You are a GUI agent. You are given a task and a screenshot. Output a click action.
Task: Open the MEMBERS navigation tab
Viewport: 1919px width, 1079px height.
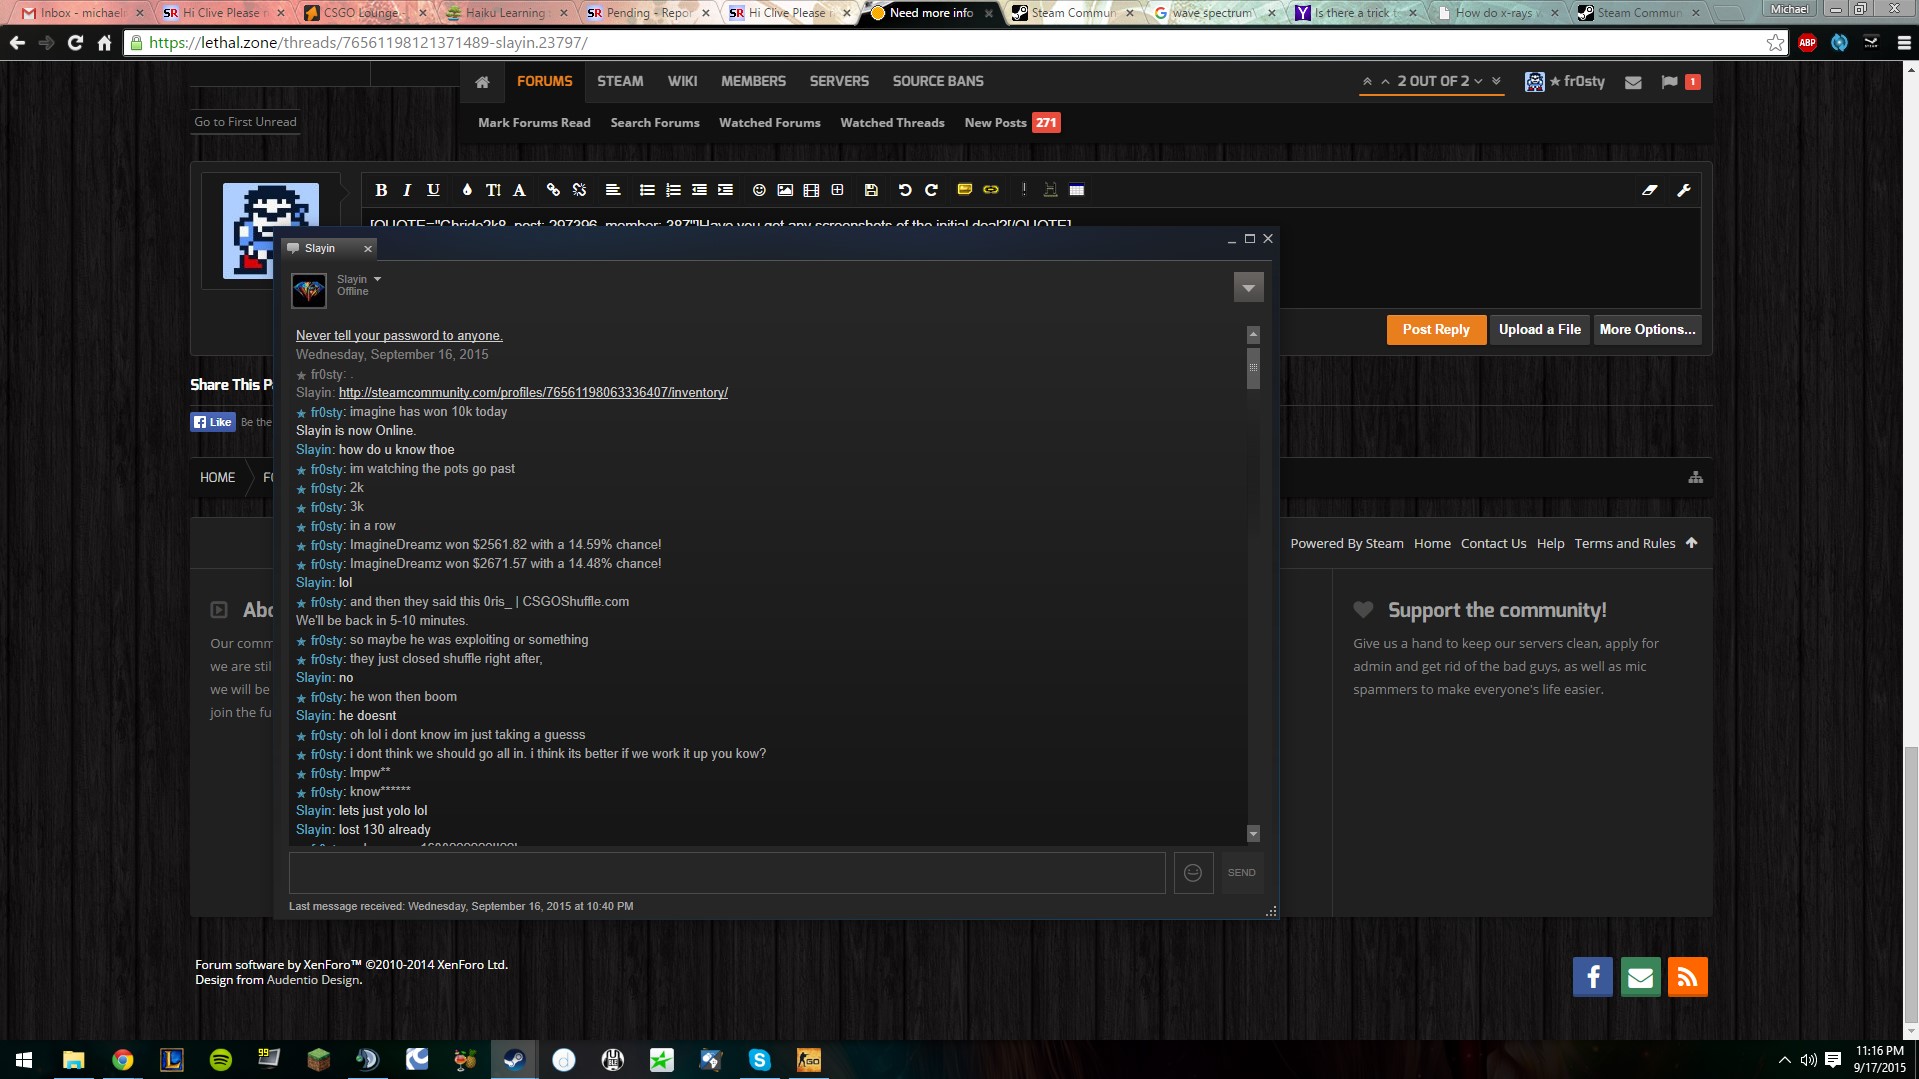tap(753, 81)
